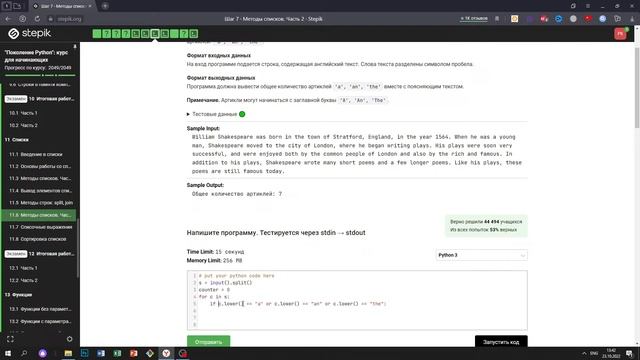Open PowerPoint from the taskbar
Image resolution: width=640 pixels, height=360 pixels.
pos(133,353)
